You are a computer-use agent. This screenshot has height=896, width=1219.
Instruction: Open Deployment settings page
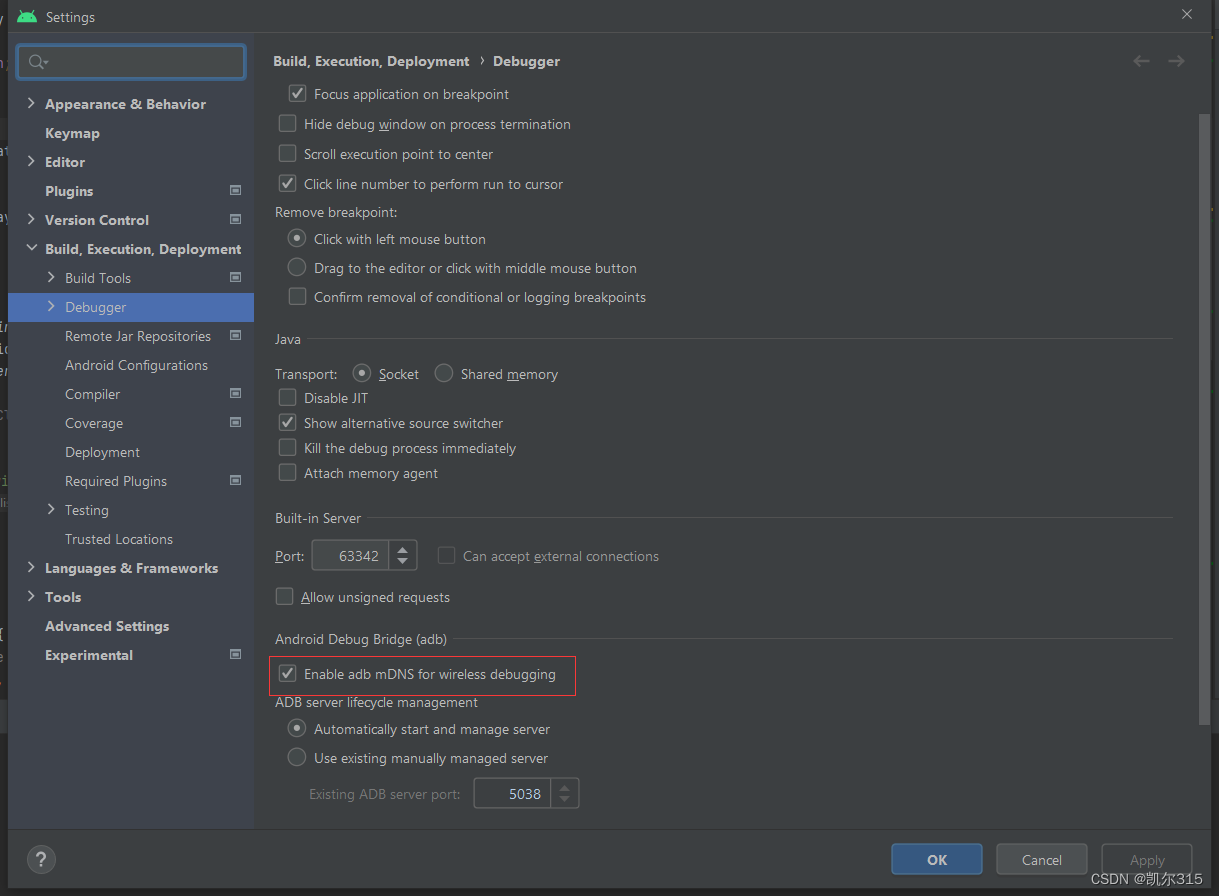click(102, 452)
